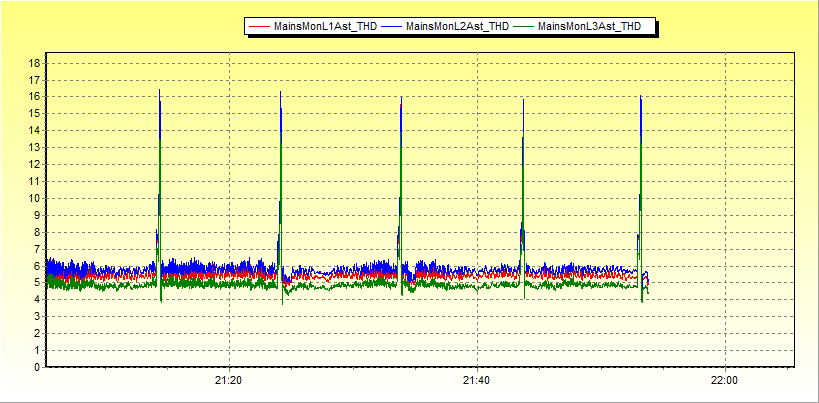The height and width of the screenshot is (403, 819).
Task: Select the 15 tick label on Y-axis
Action: (x=33, y=114)
